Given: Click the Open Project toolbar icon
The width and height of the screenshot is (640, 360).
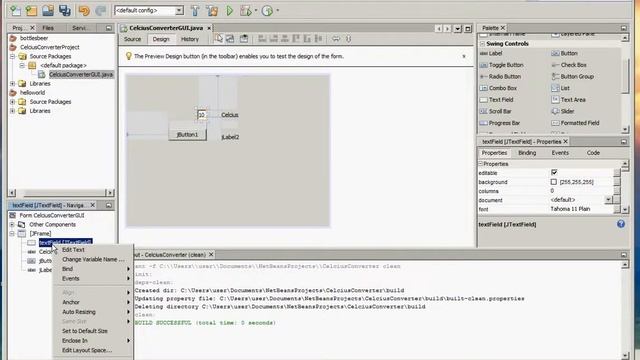Looking at the screenshot, I should 48,11.
